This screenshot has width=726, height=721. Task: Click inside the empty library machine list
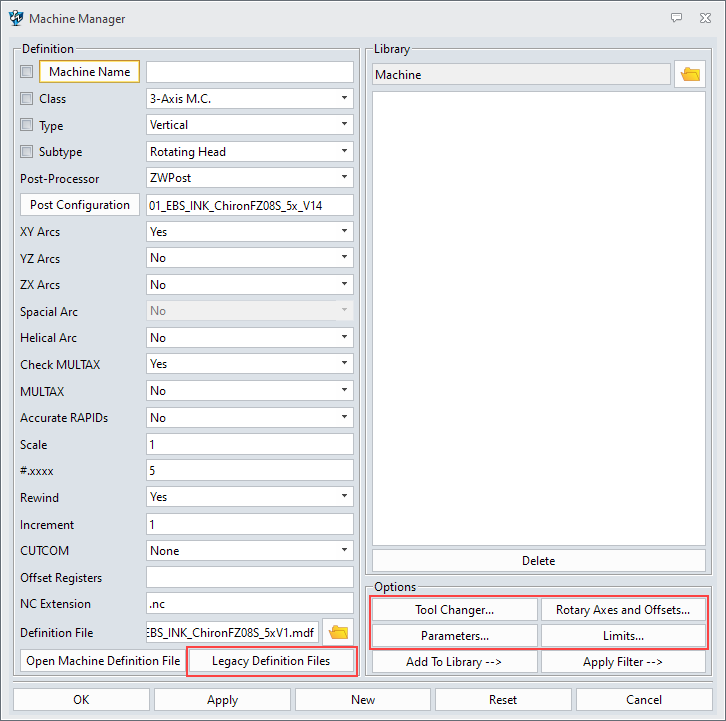[538, 318]
